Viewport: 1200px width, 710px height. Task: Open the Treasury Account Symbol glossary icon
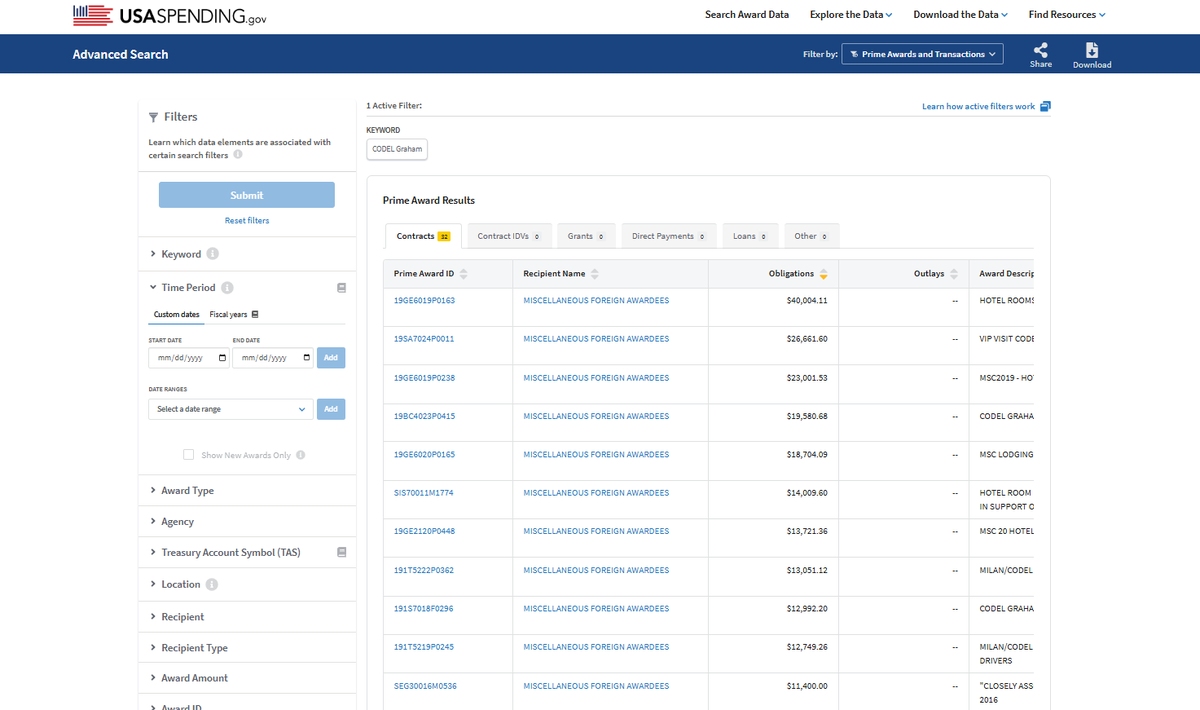click(341, 552)
